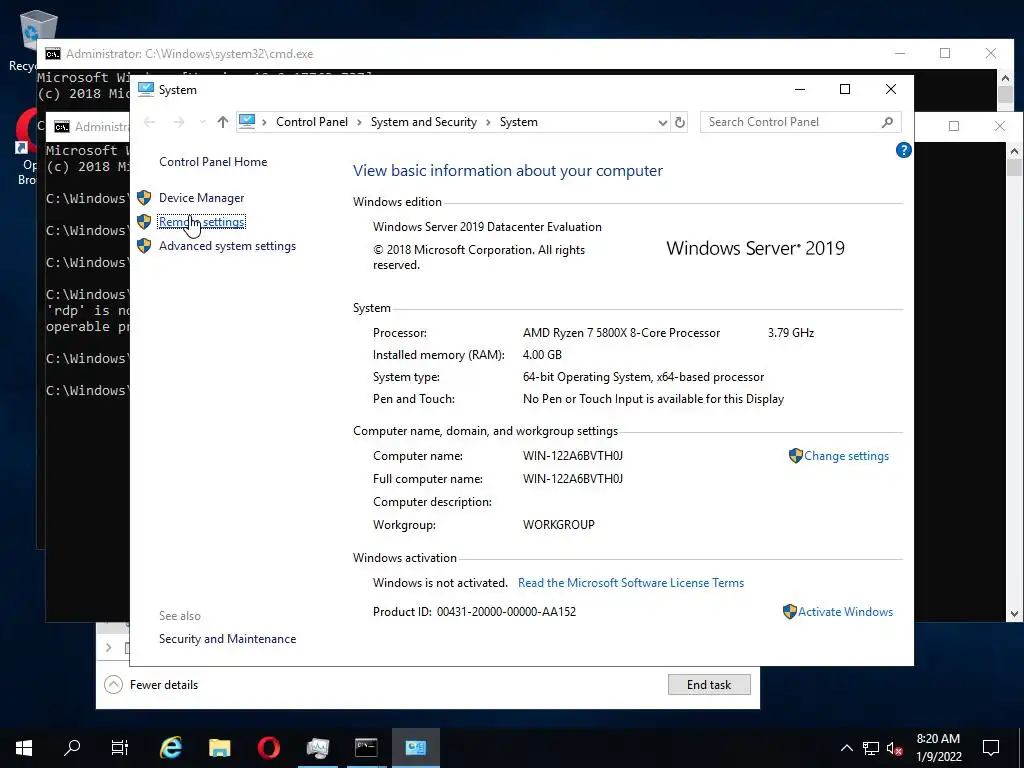The height and width of the screenshot is (768, 1024).
Task: Click the System Control Panel taskbar button
Action: pos(415,748)
